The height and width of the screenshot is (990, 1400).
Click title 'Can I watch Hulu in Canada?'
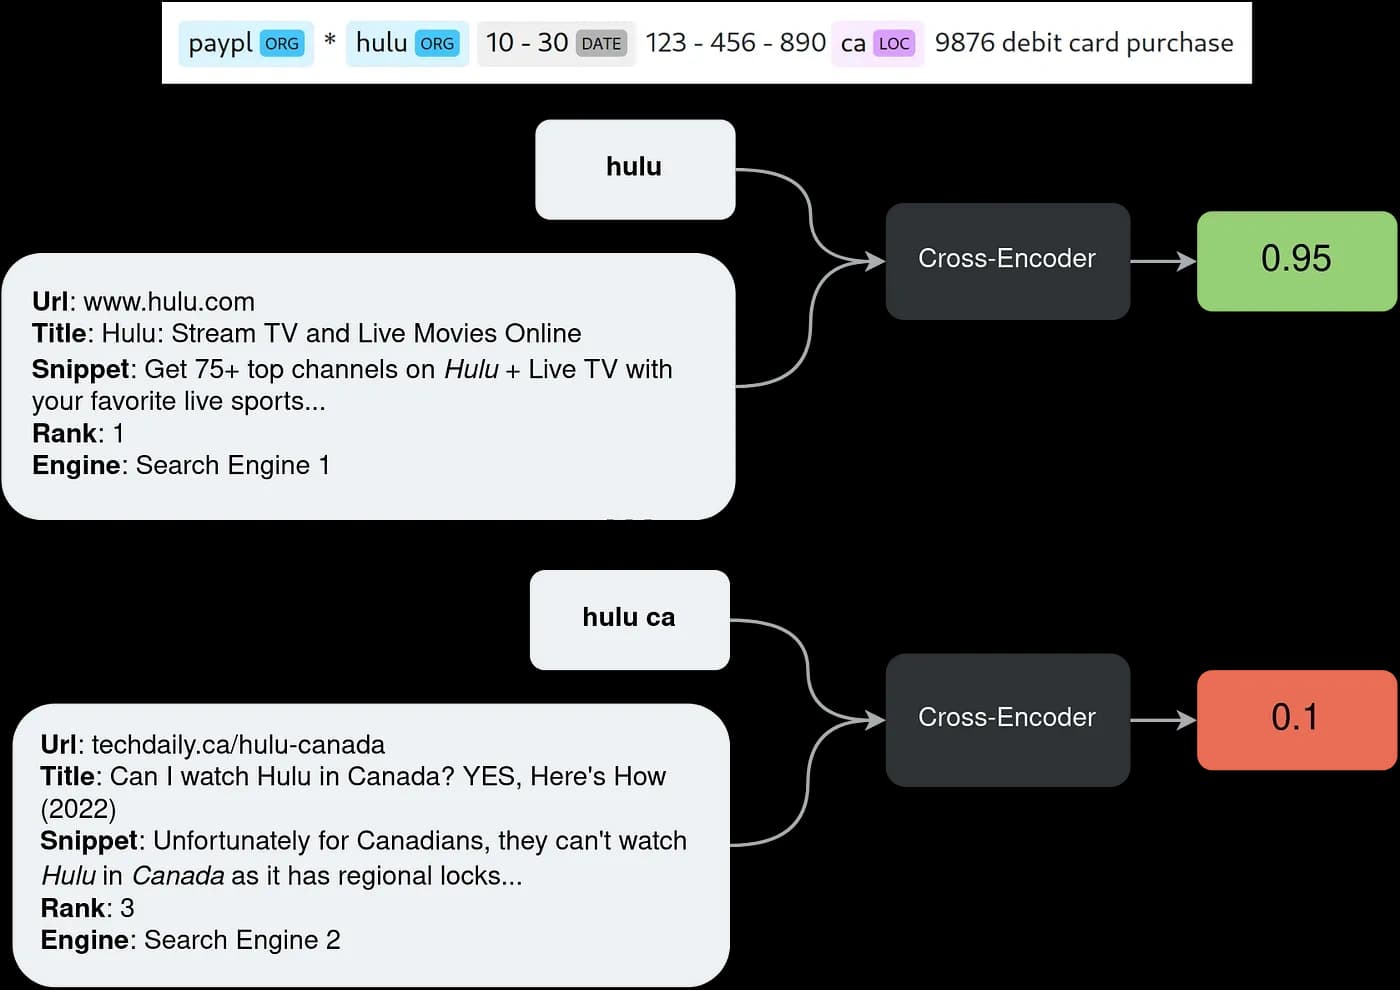tap(282, 777)
